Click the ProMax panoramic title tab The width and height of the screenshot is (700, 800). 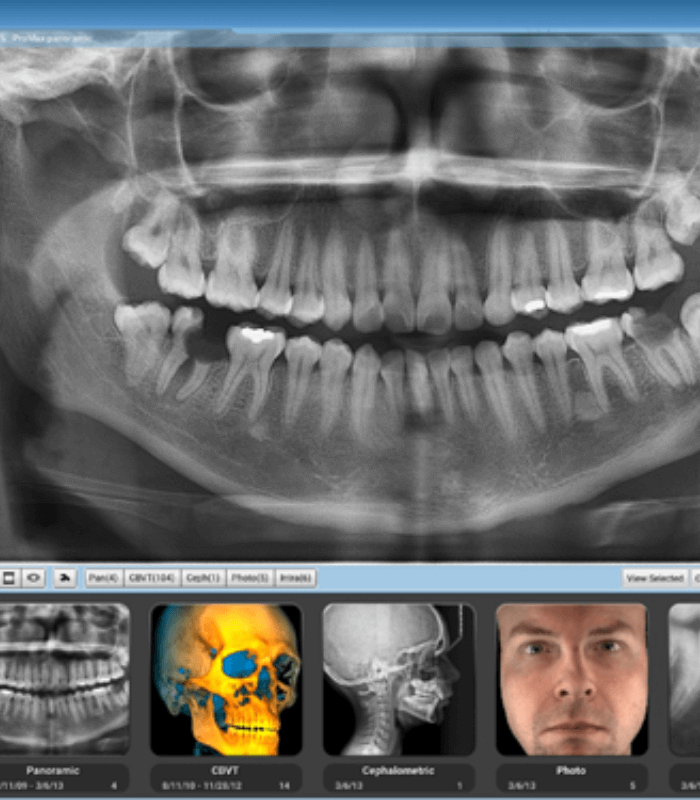click(x=50, y=38)
